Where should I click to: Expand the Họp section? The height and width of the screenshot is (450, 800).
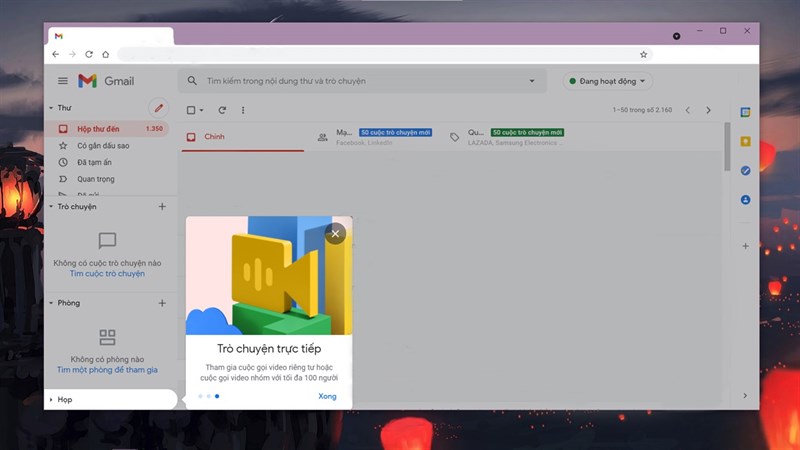[51, 399]
